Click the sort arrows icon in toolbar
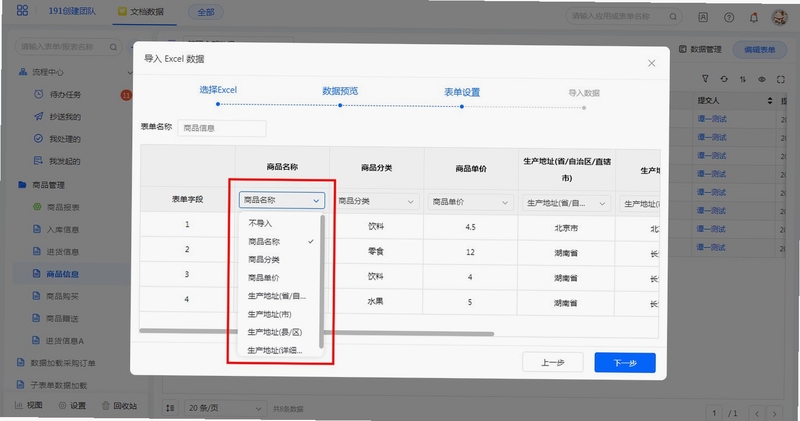800x421 pixels. [743, 79]
